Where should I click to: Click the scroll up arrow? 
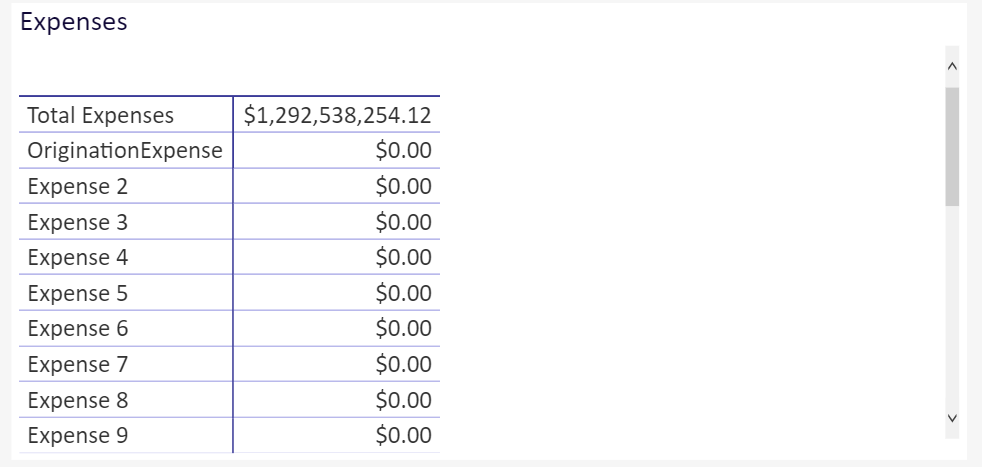pyautogui.click(x=952, y=66)
